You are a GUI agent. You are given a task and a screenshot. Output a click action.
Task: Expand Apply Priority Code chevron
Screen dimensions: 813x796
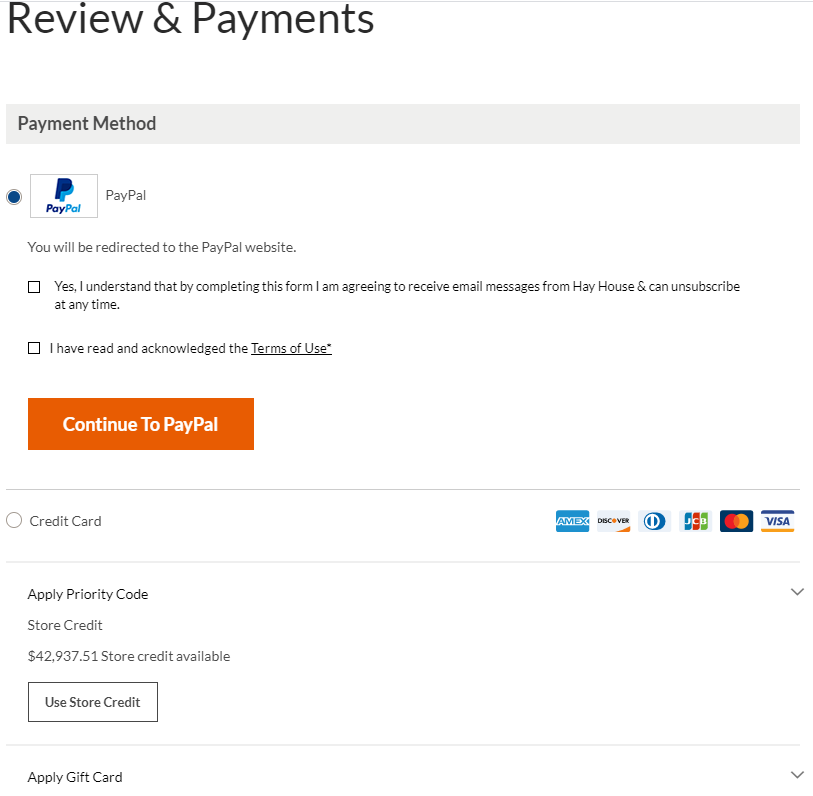point(797,592)
